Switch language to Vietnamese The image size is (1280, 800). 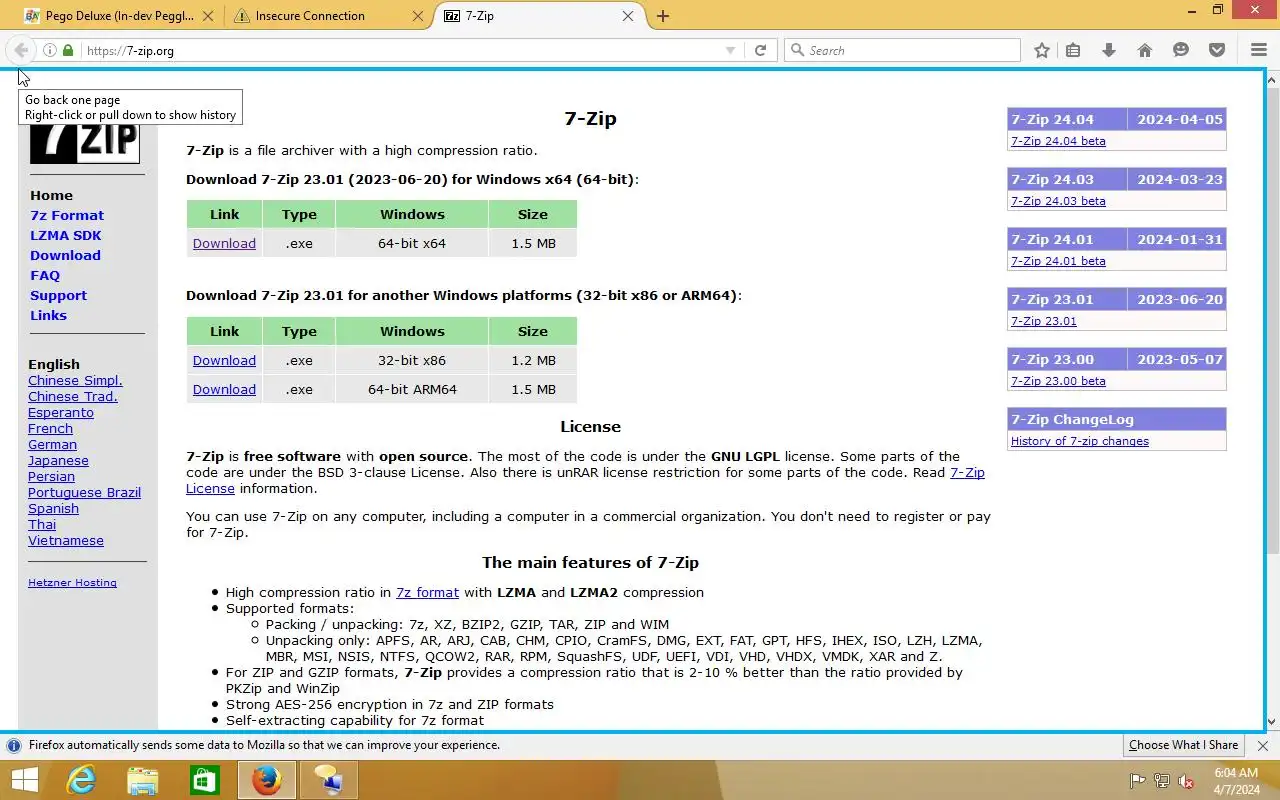[x=66, y=541]
